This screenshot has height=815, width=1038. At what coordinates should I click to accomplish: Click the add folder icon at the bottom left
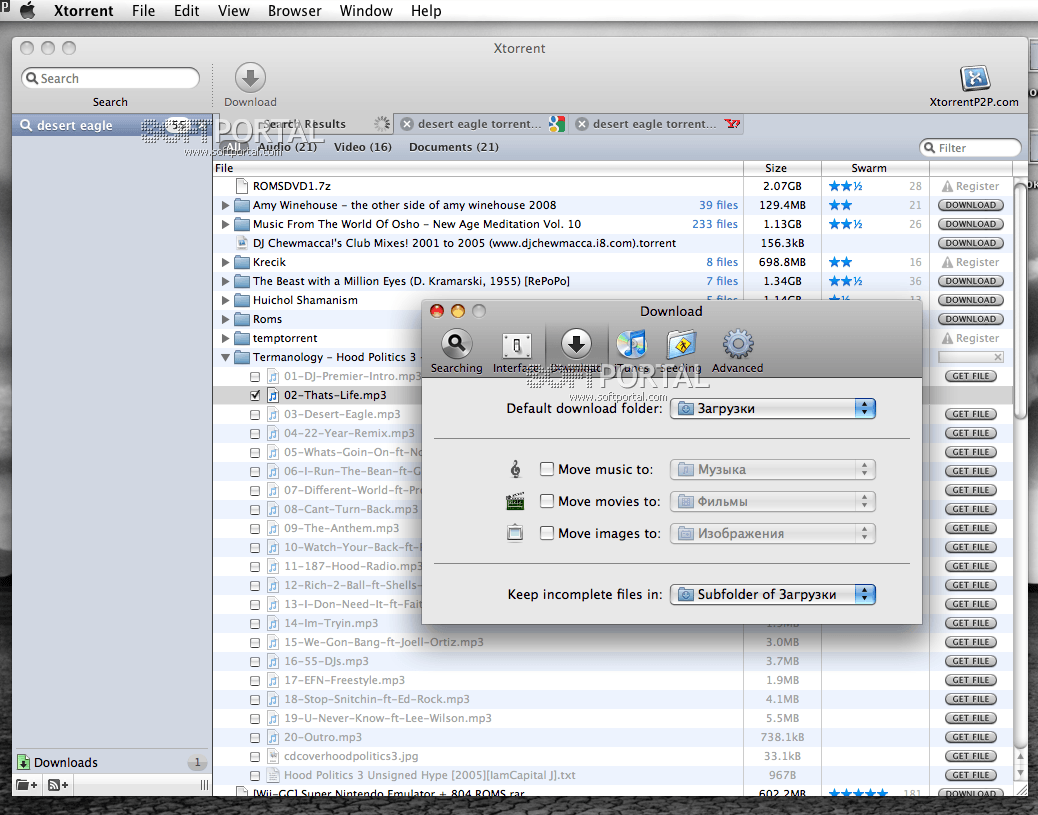click(x=26, y=785)
